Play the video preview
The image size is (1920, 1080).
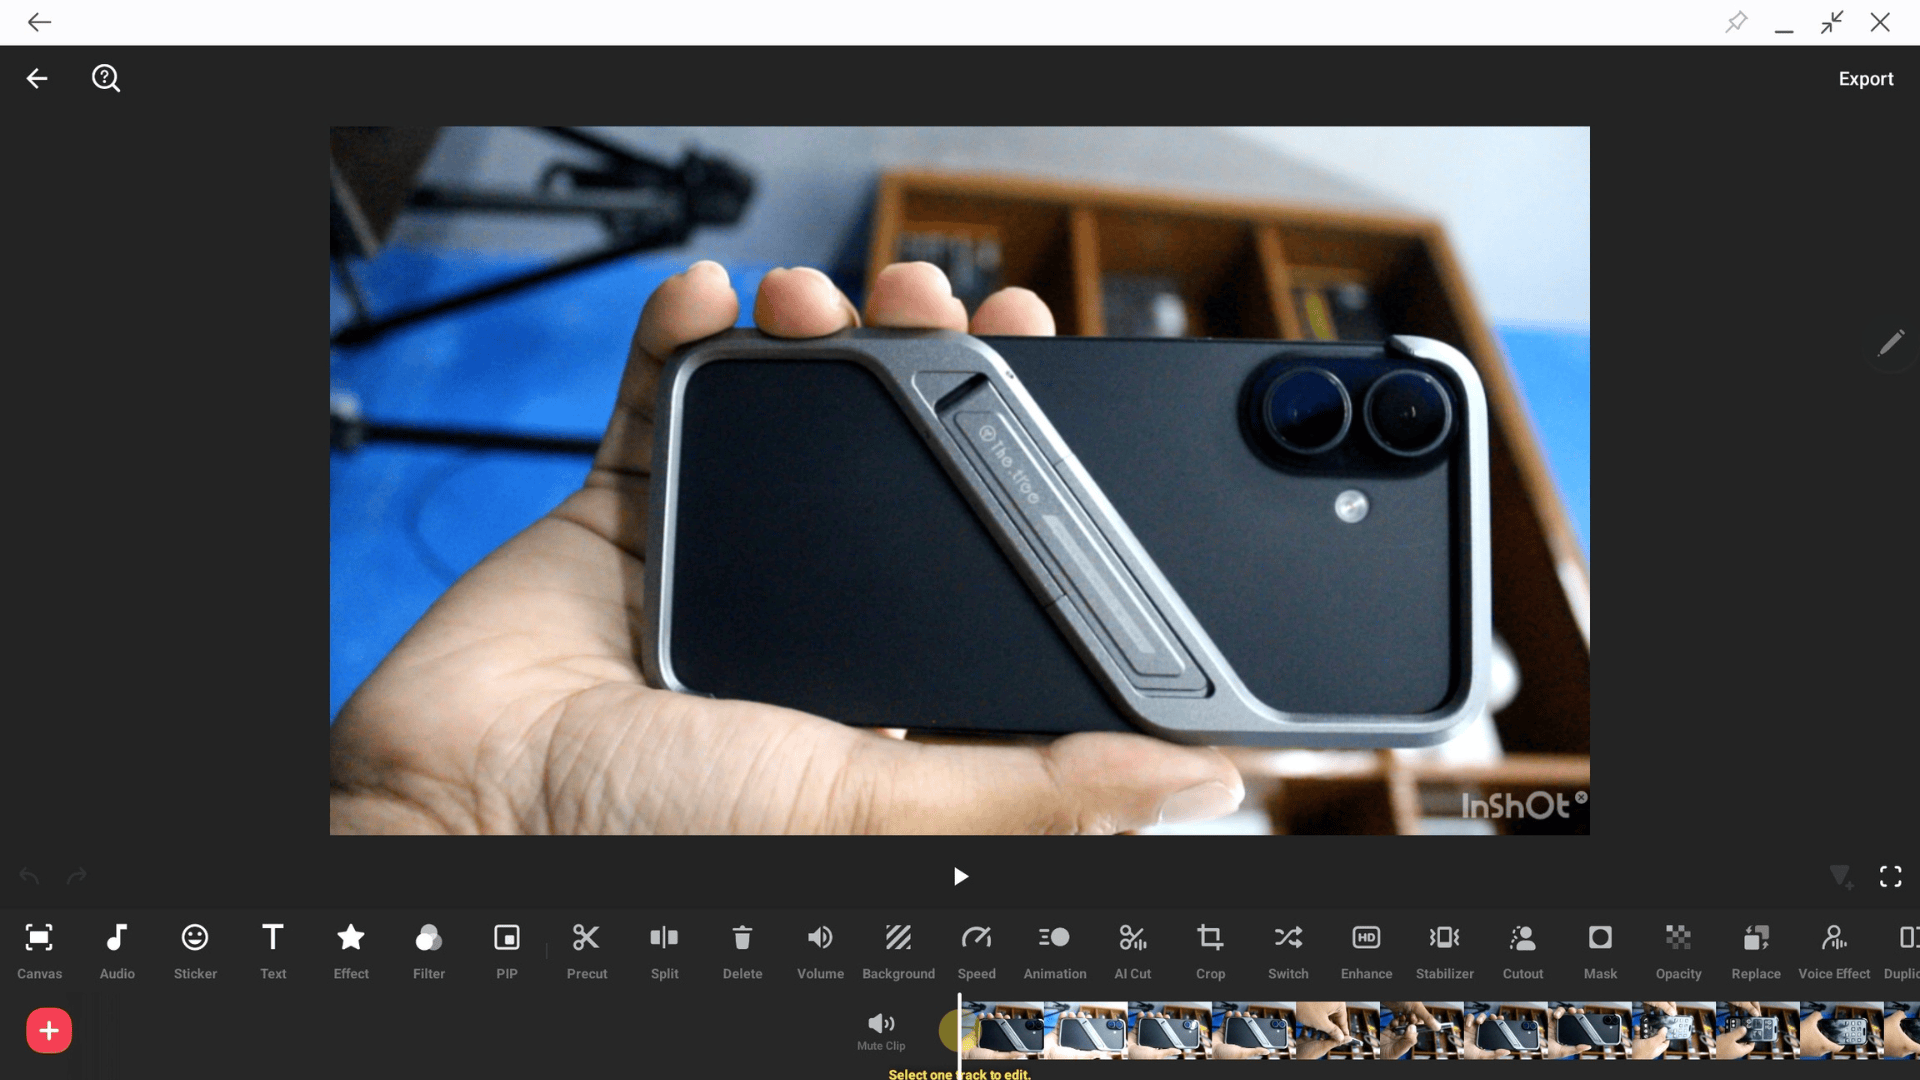(960, 877)
